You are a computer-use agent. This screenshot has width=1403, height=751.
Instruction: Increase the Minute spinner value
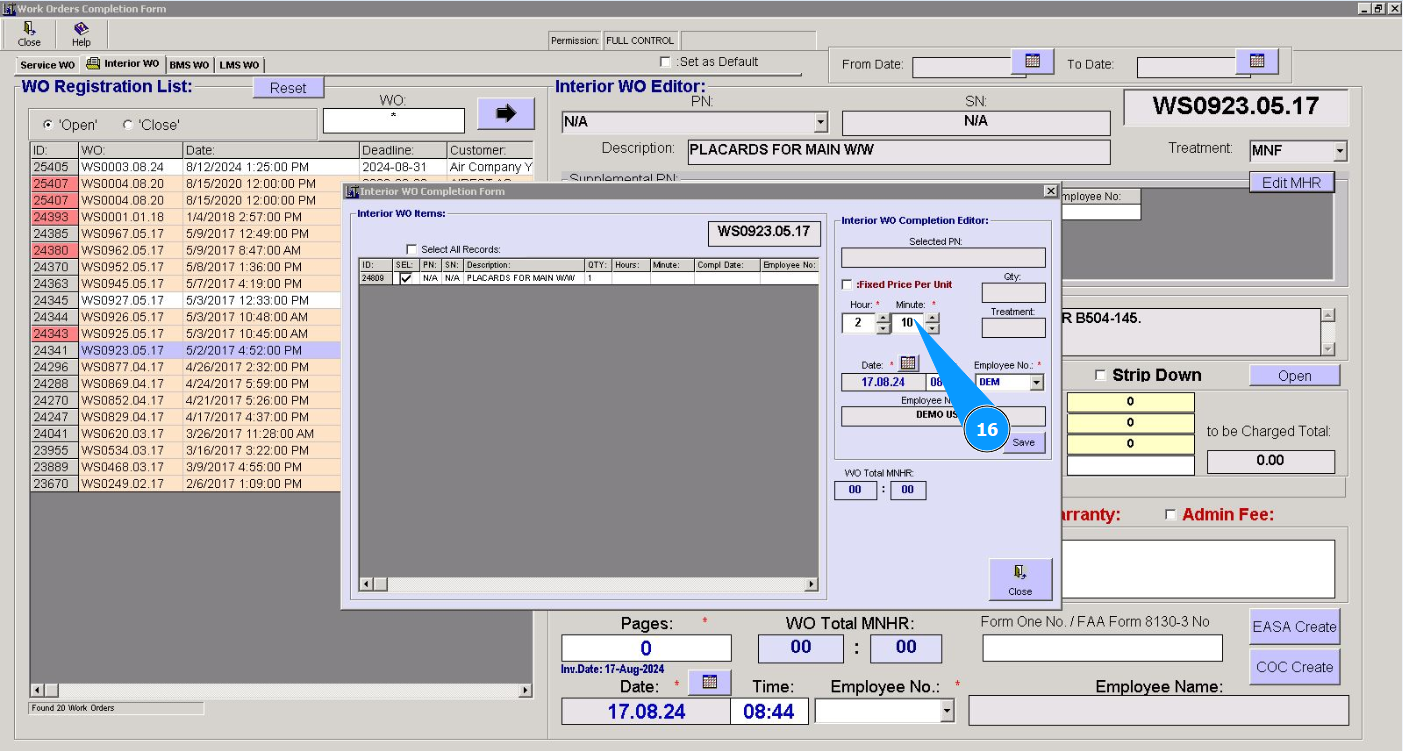[932, 317]
